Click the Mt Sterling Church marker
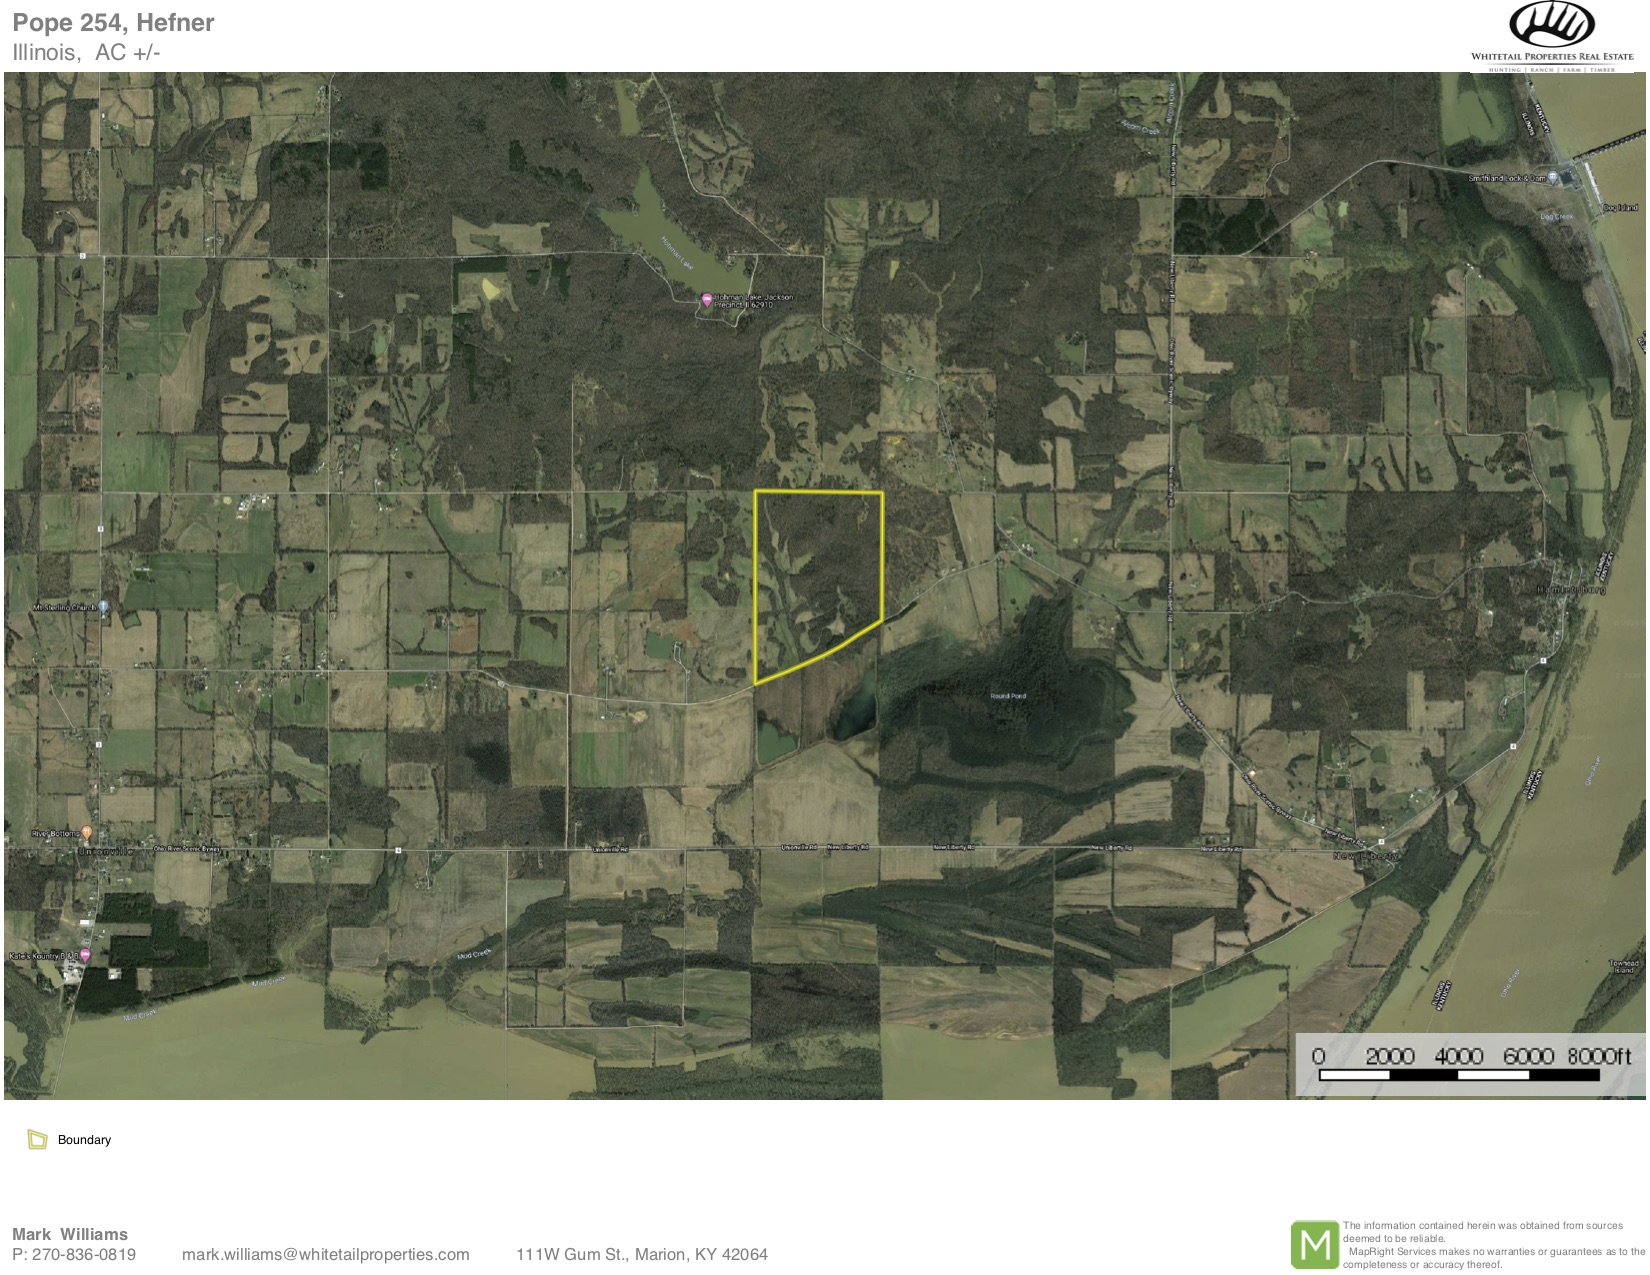Image resolution: width=1650 pixels, height=1275 pixels. (104, 607)
